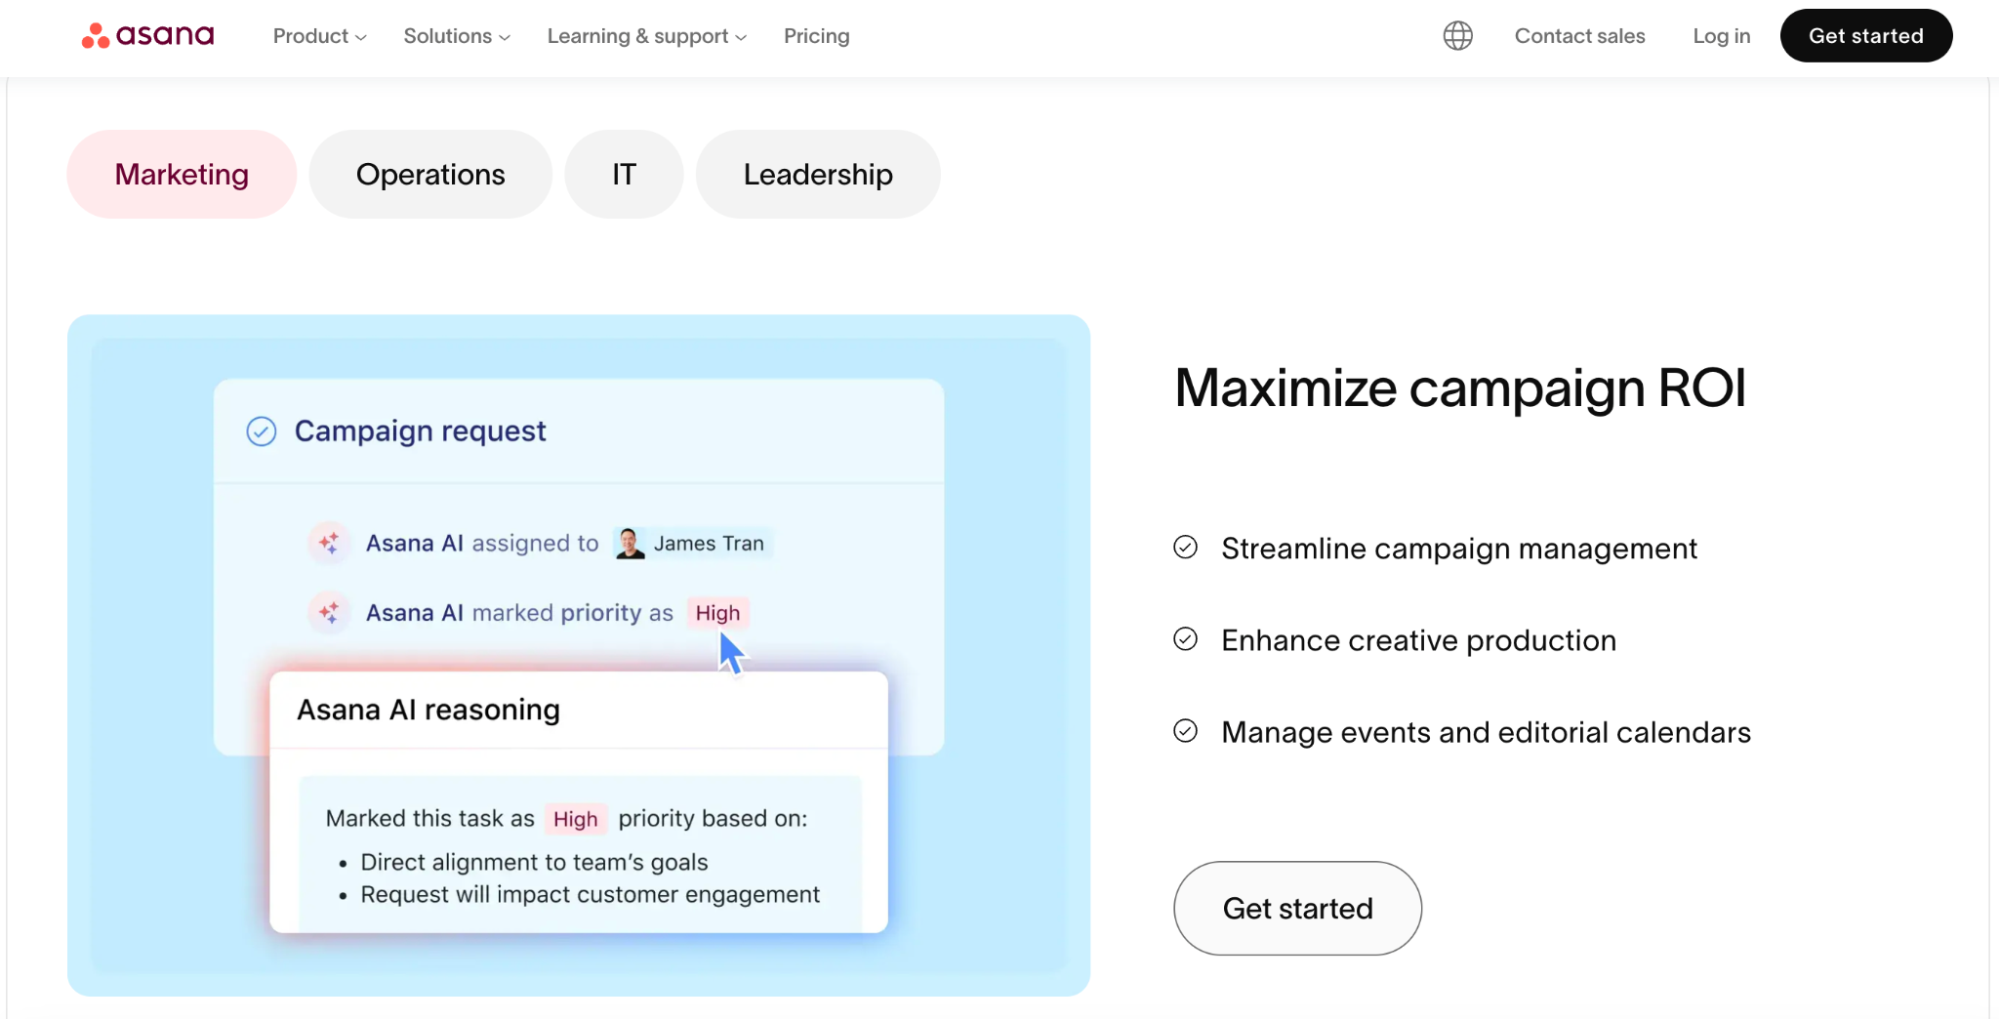Select the IT category pill

(x=623, y=173)
